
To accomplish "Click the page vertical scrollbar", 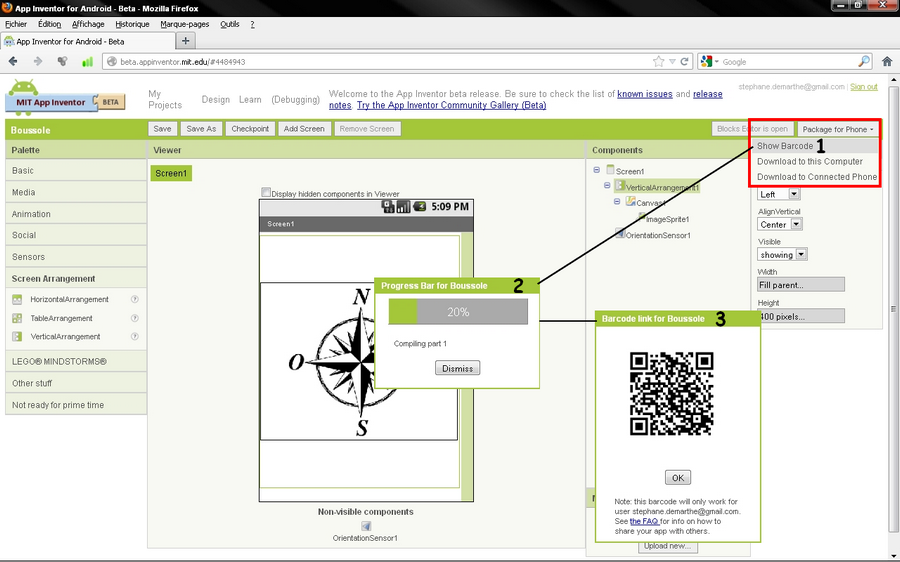I will pos(893,310).
